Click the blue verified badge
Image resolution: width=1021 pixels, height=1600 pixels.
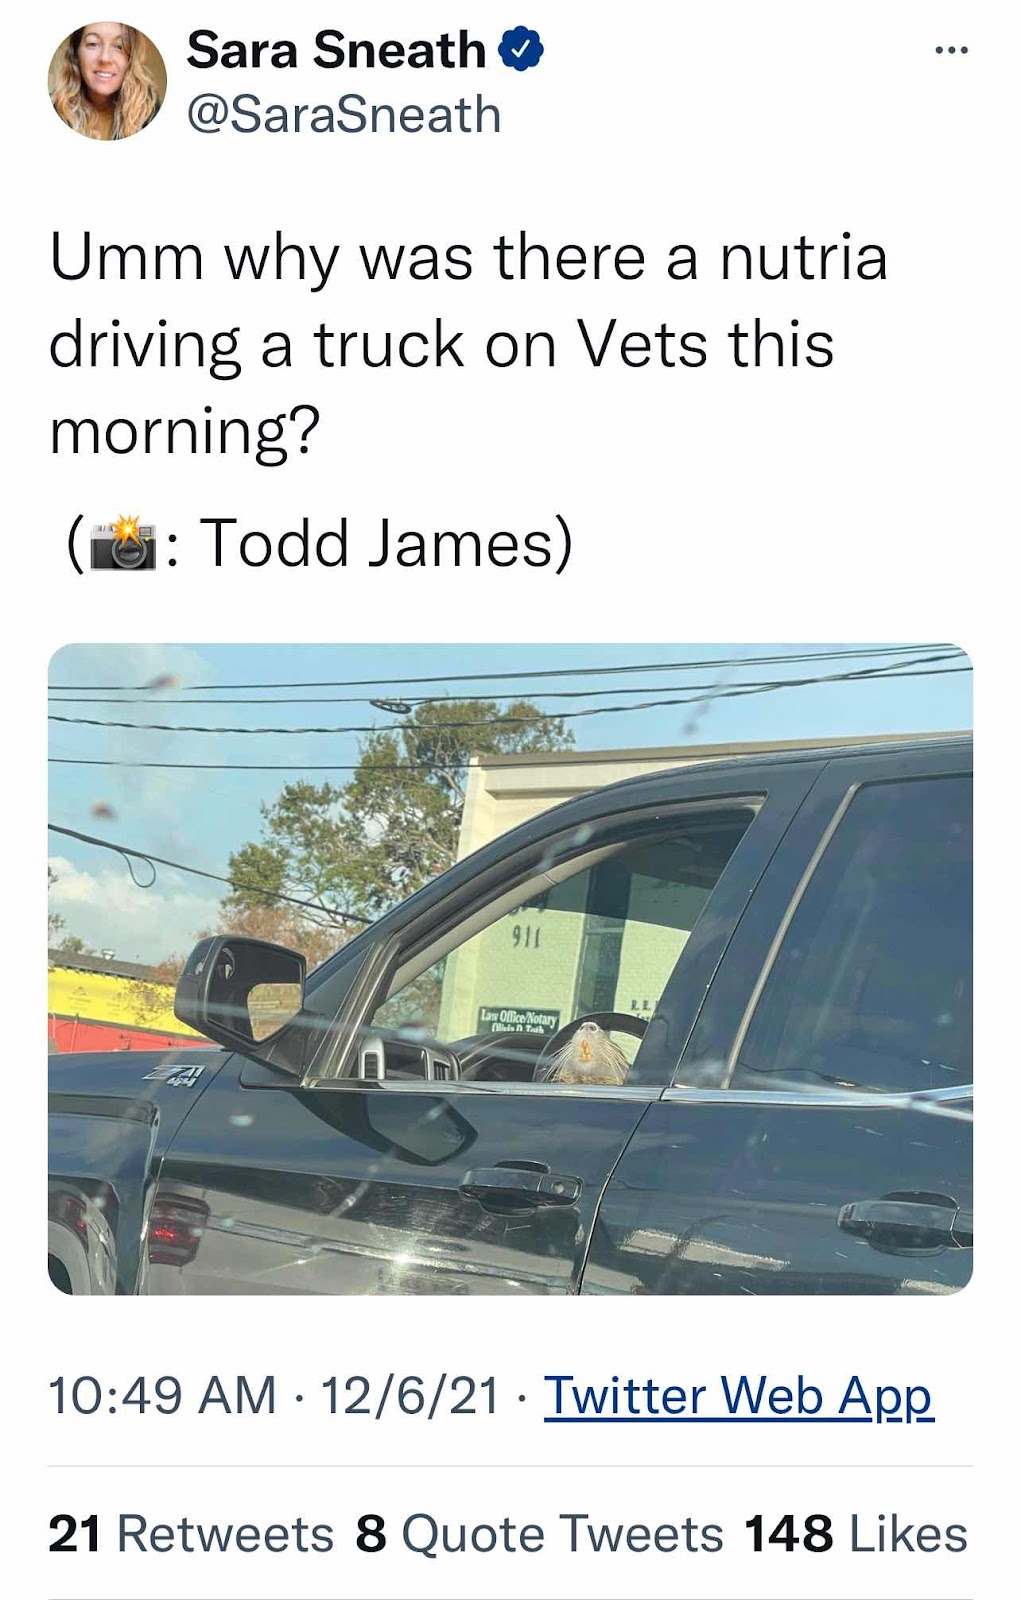point(521,50)
